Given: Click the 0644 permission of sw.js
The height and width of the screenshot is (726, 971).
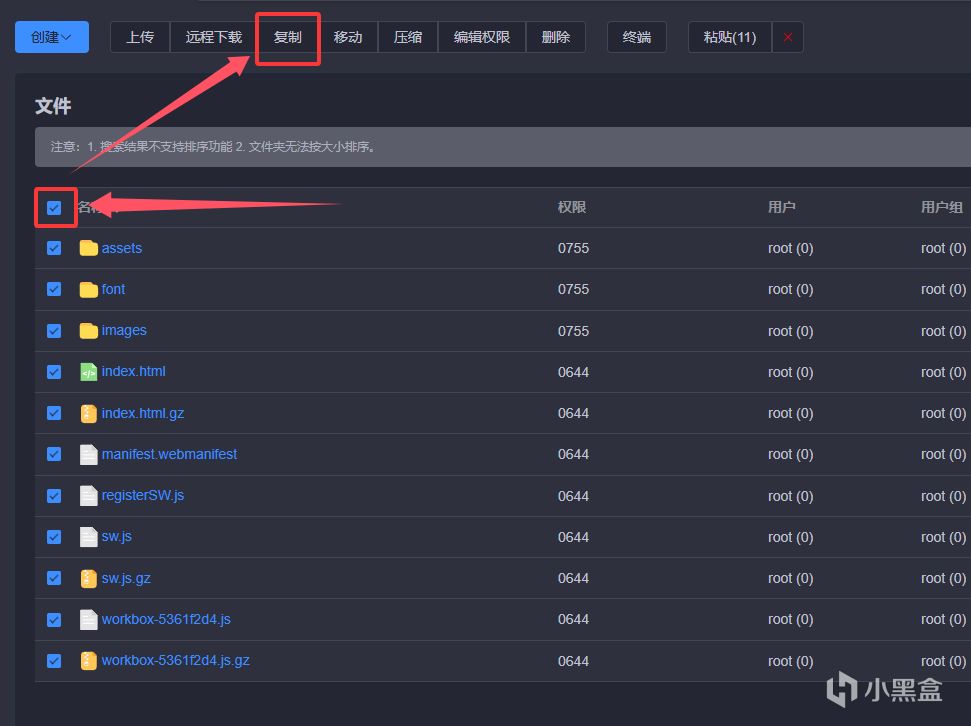Looking at the screenshot, I should [573, 537].
